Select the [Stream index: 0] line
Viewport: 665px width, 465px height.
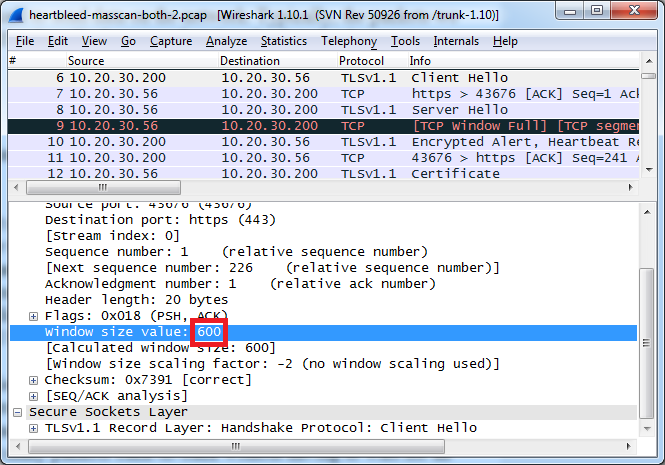tap(112, 236)
